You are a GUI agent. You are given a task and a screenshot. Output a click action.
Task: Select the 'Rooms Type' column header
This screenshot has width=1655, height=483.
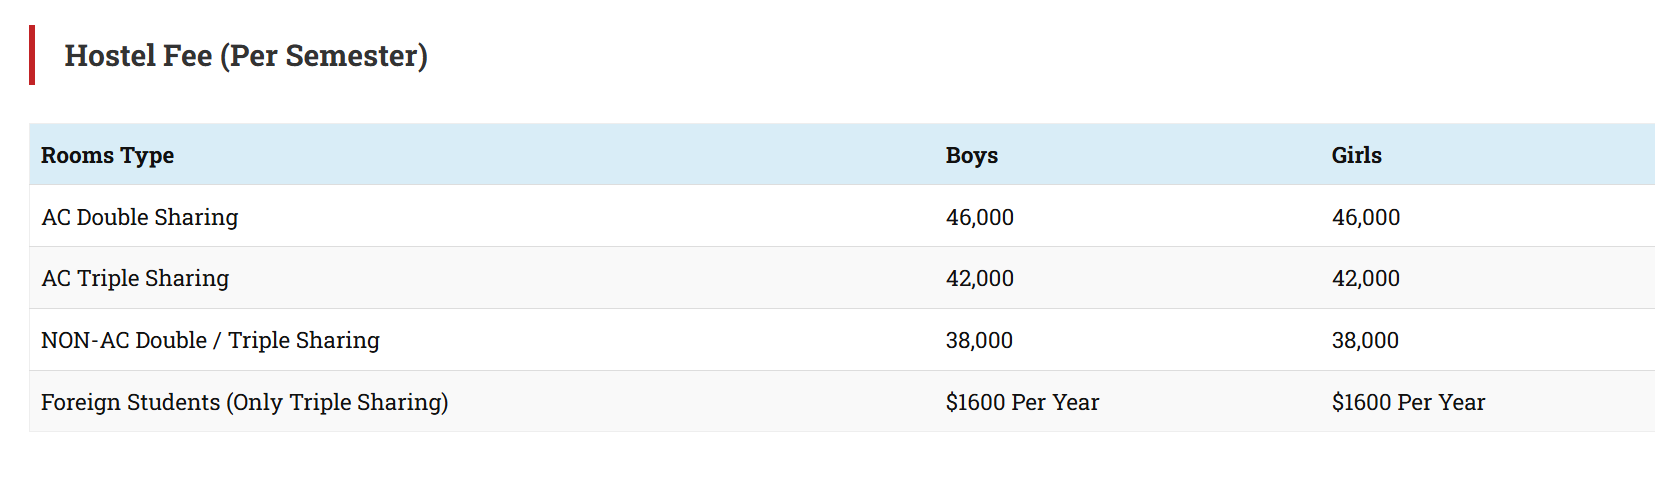[x=107, y=155]
